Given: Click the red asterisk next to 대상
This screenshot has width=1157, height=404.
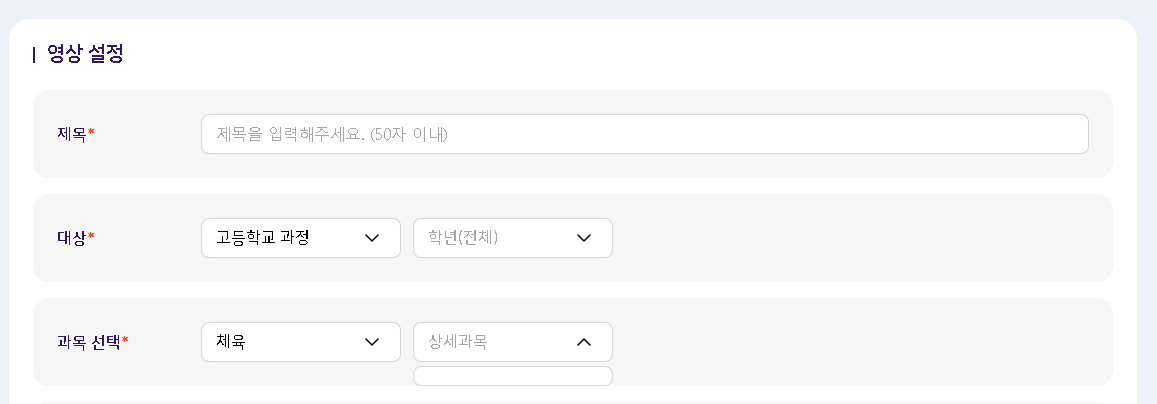Looking at the screenshot, I should click(91, 236).
